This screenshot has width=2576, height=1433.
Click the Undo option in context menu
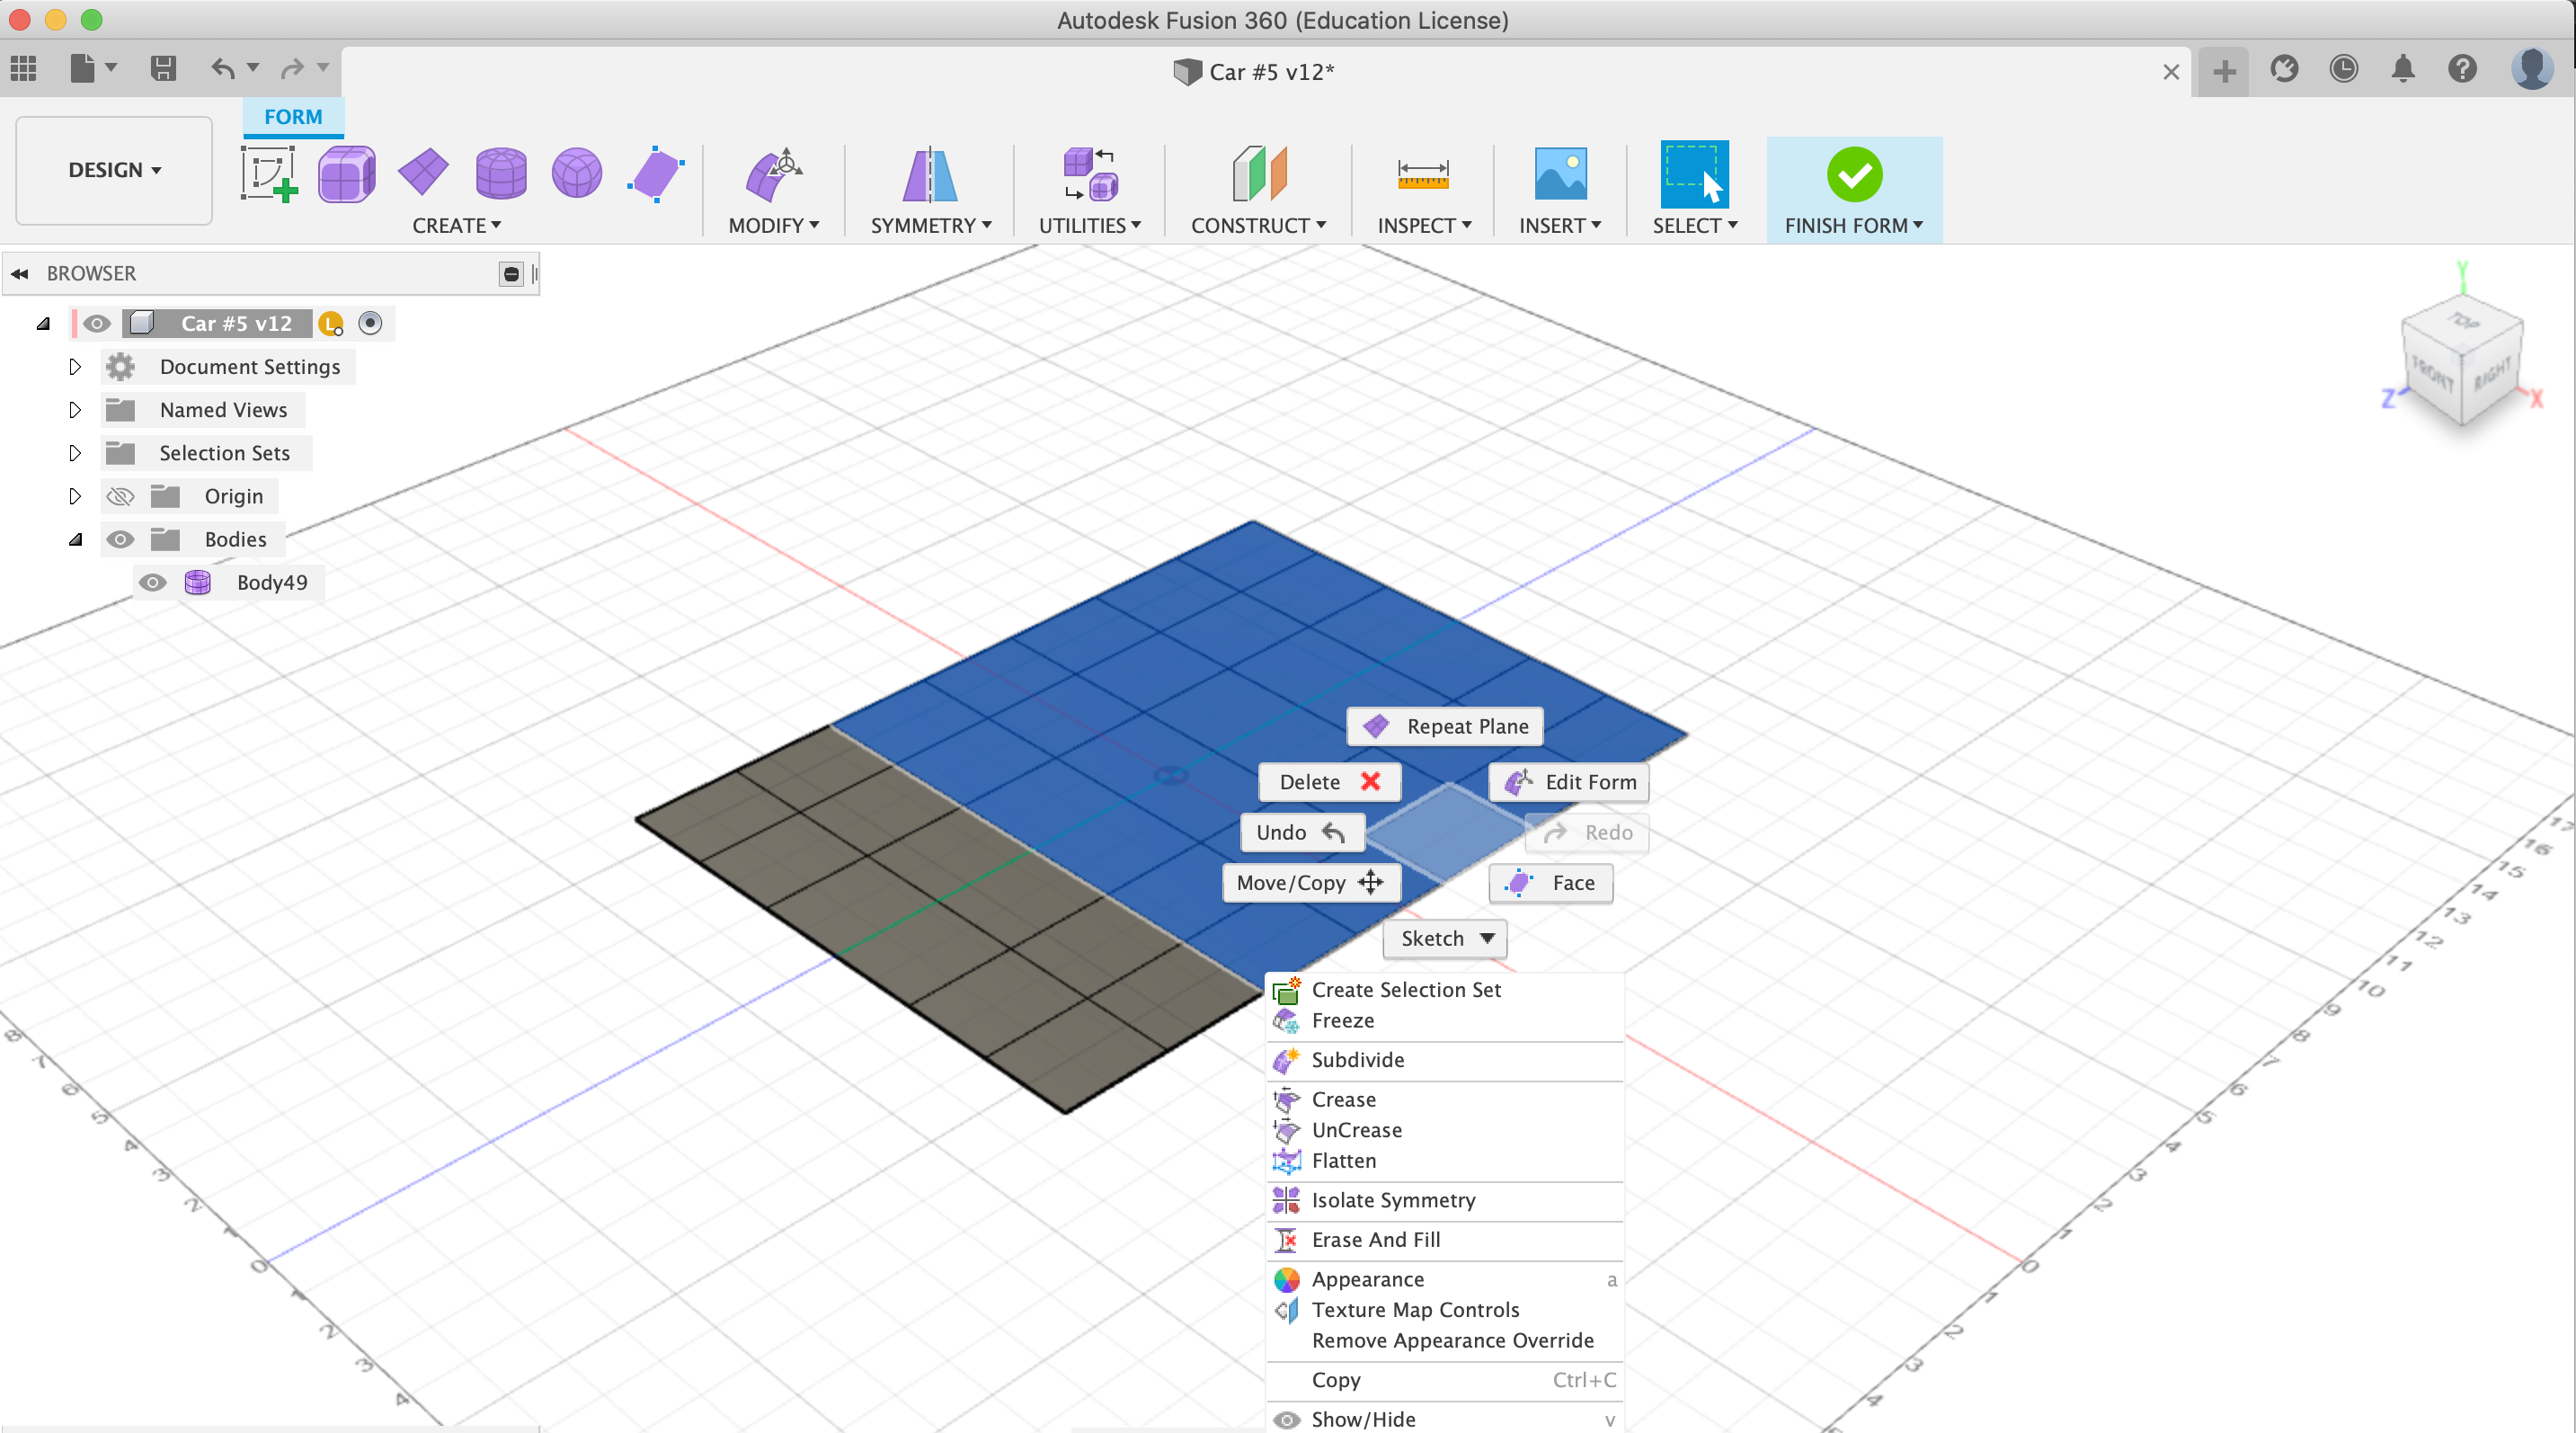(x=1299, y=830)
